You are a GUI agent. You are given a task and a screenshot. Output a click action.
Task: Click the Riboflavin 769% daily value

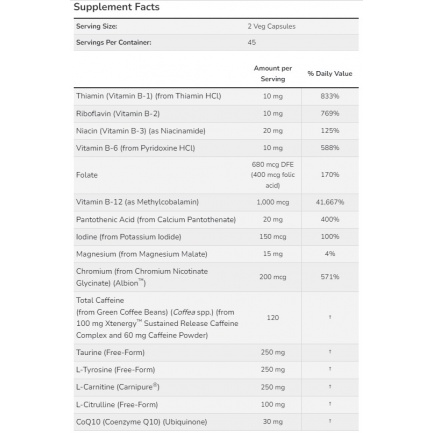(330, 114)
